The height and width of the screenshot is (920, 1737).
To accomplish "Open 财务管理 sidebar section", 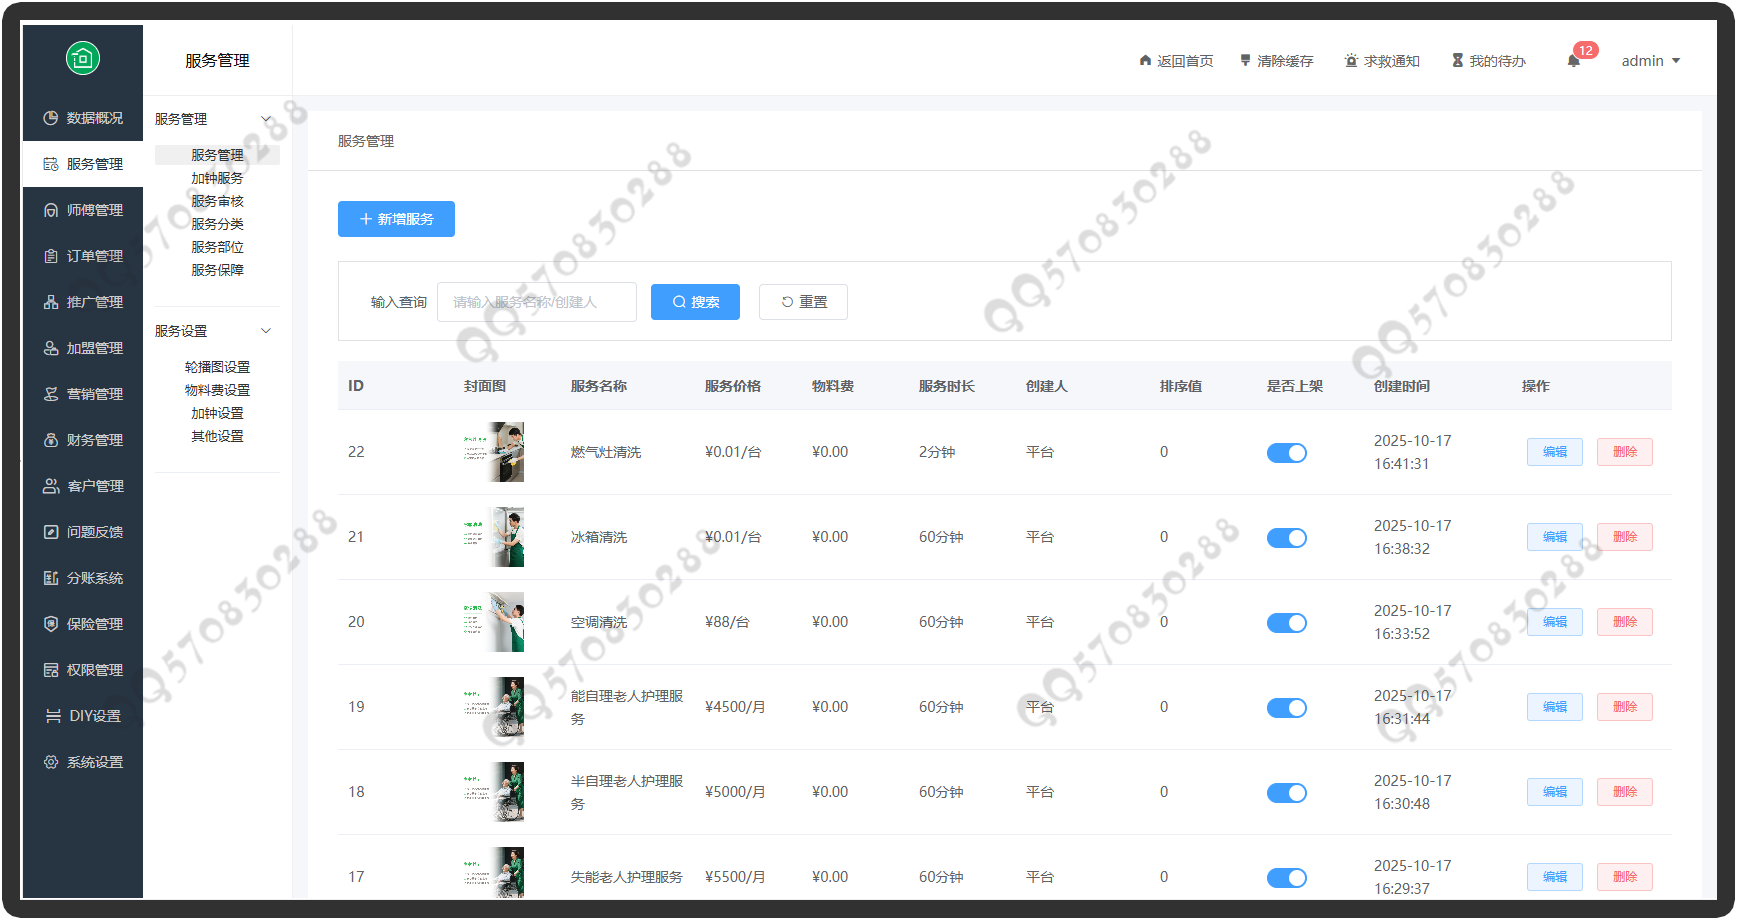I will tap(83, 440).
